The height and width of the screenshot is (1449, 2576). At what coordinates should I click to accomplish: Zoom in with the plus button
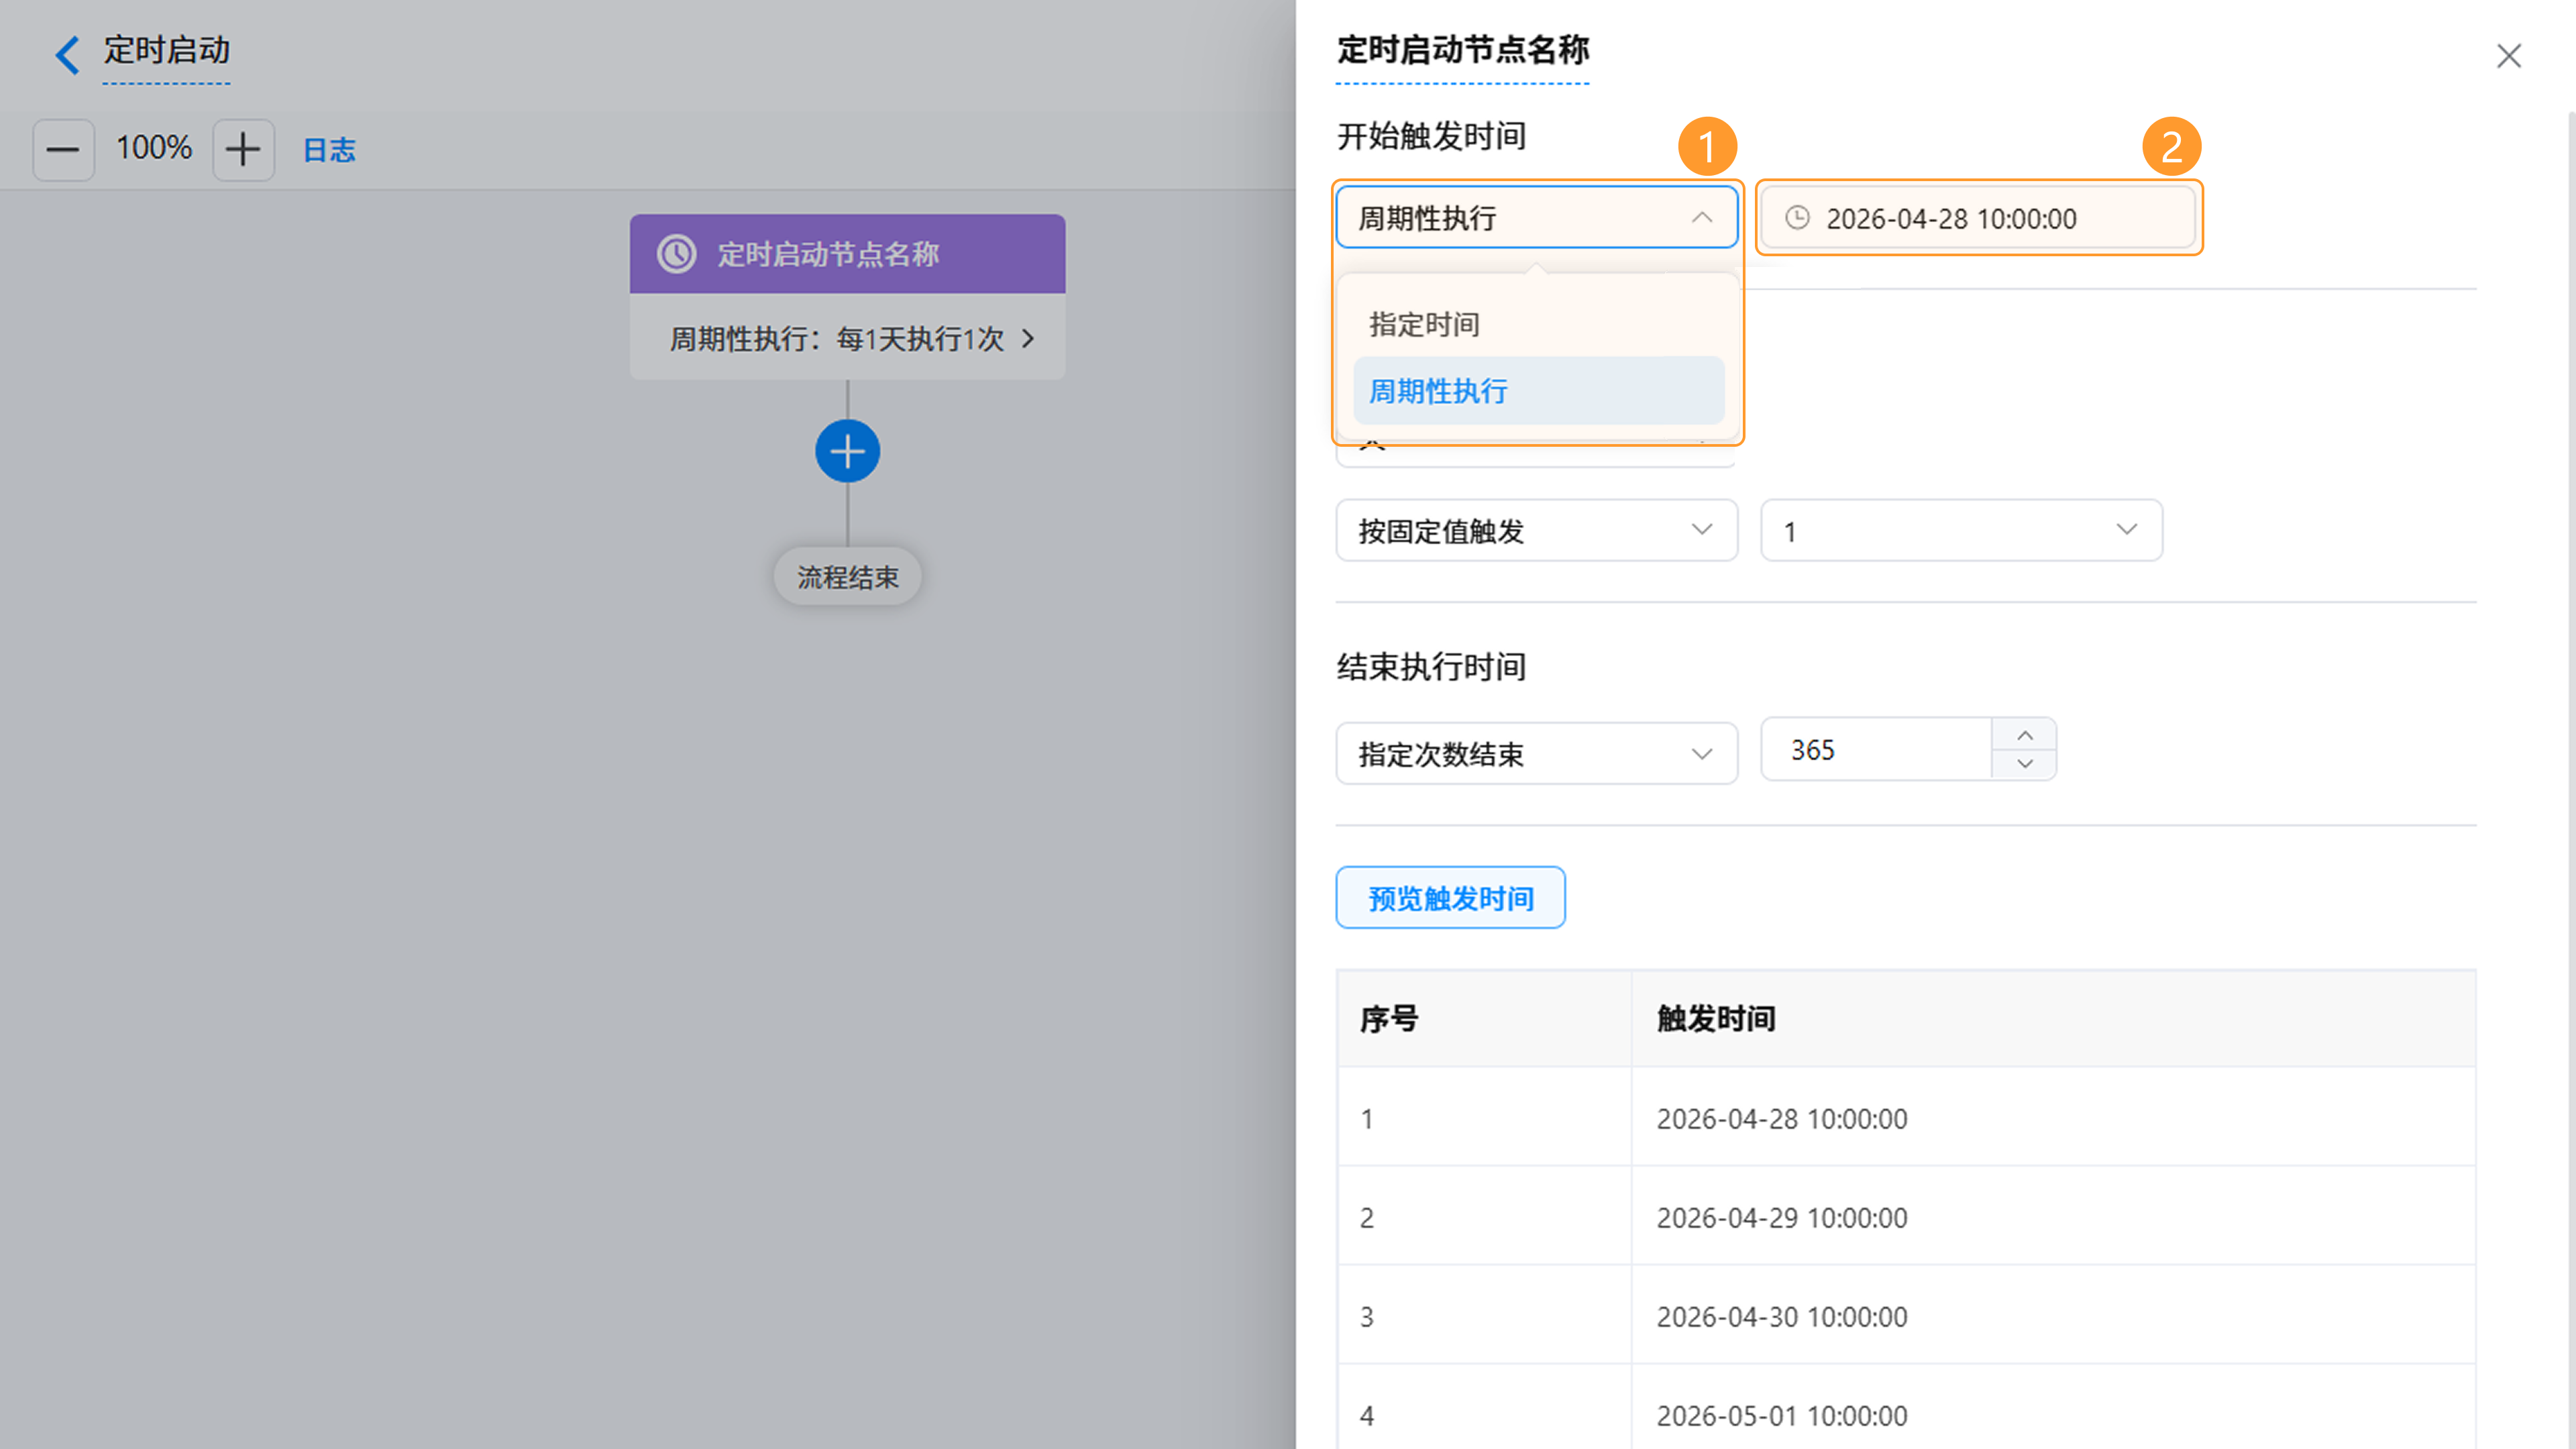pos(243,150)
